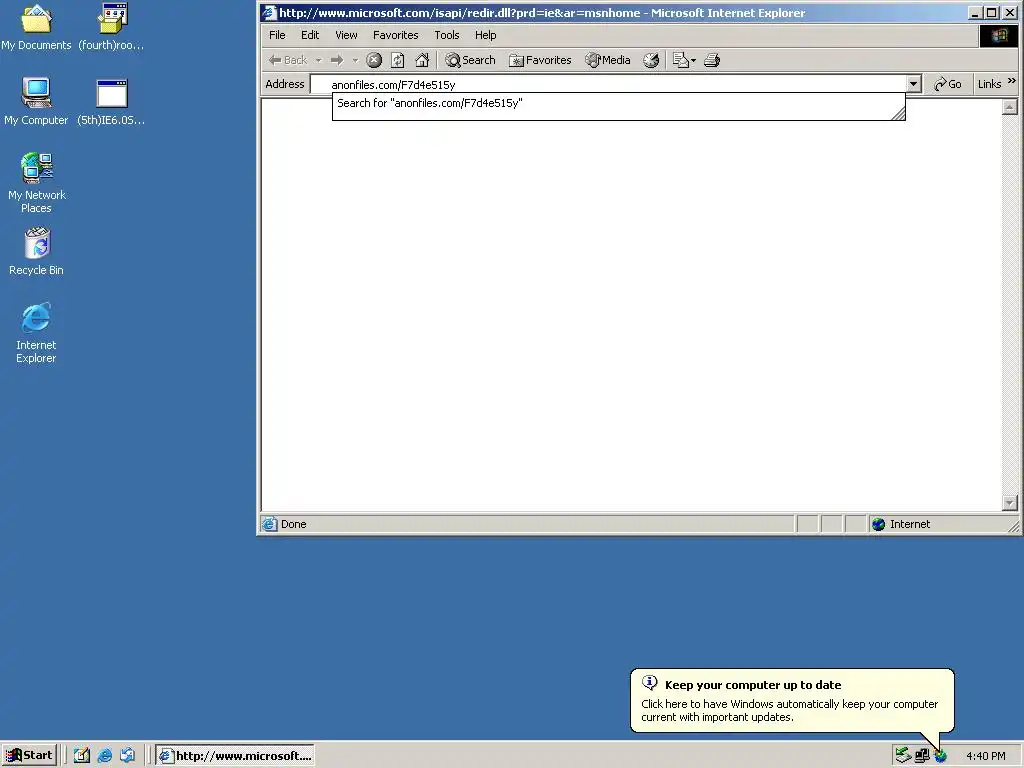Open the Favorites menu
Image resolution: width=1024 pixels, height=768 pixels.
tap(395, 35)
